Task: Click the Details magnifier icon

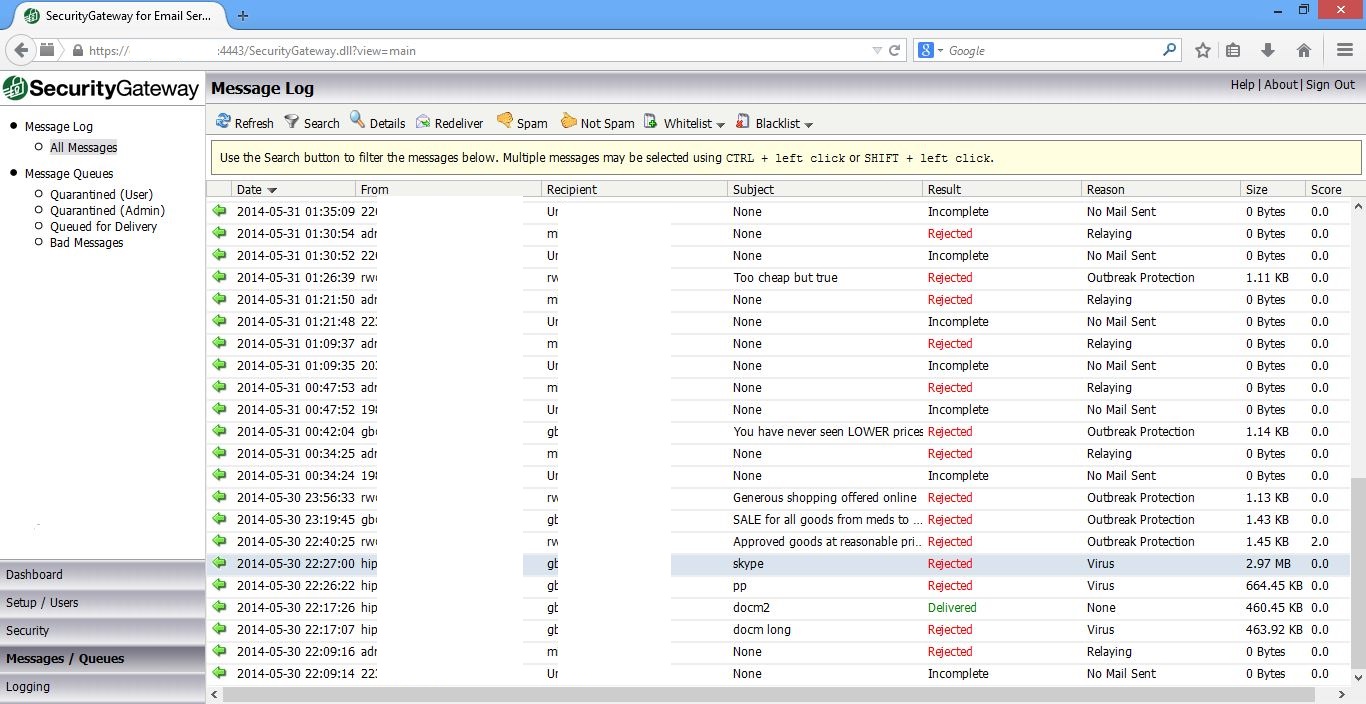Action: coord(358,122)
